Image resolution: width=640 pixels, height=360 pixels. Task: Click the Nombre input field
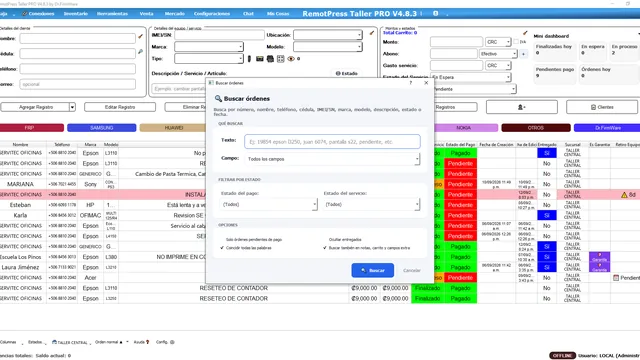(78, 38)
